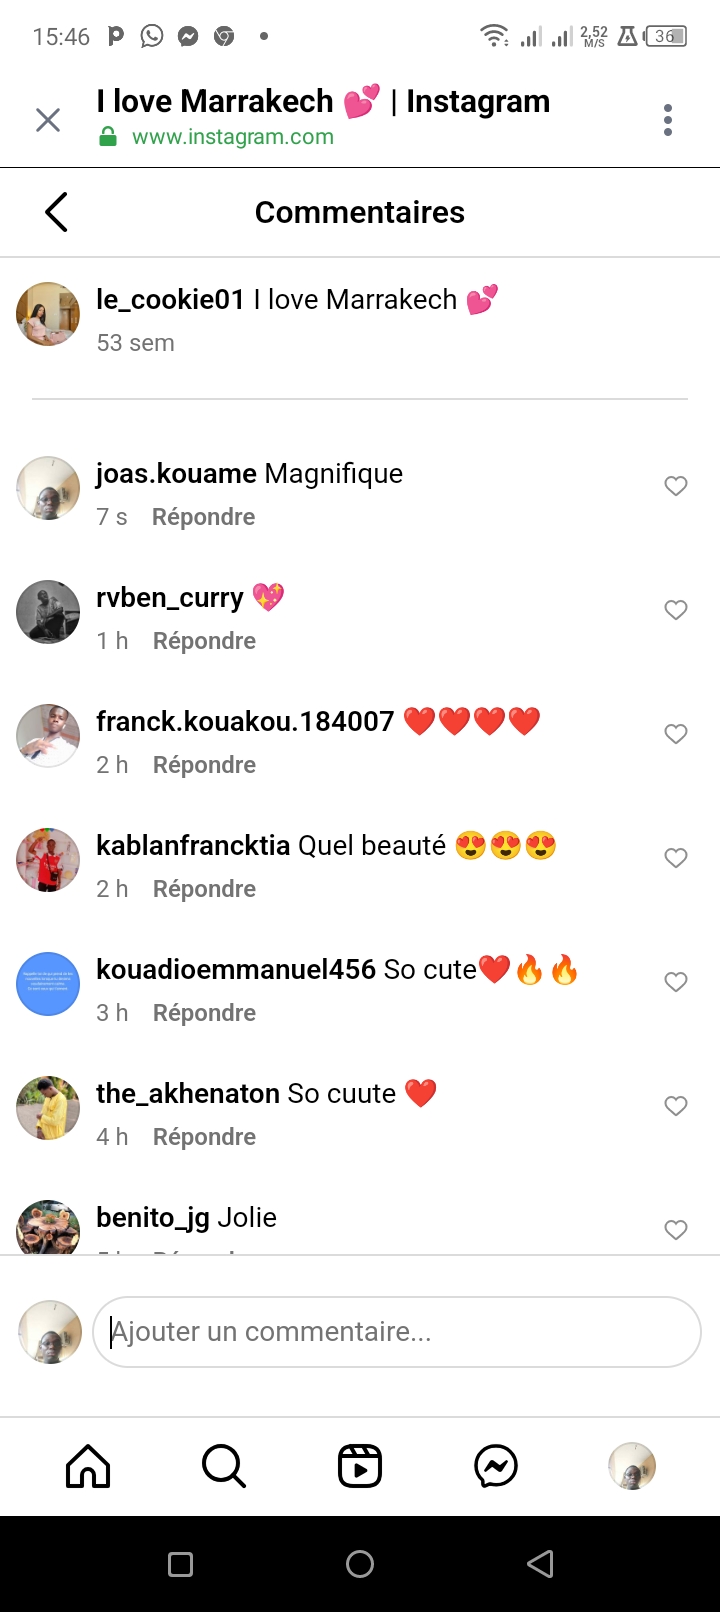Like joas.kouame's Magnifique comment

[676, 486]
